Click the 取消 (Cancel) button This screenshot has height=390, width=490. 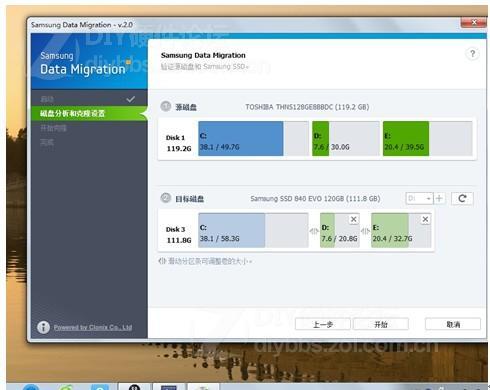pos(453,324)
